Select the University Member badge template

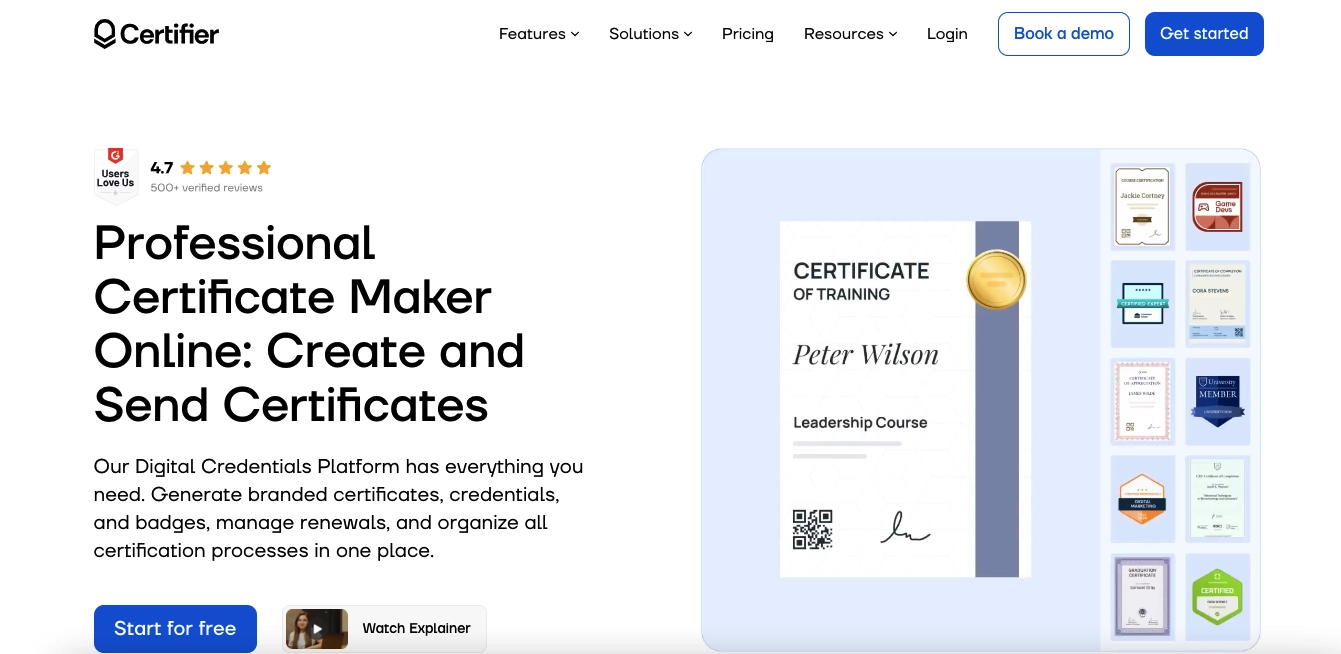[1217, 401]
